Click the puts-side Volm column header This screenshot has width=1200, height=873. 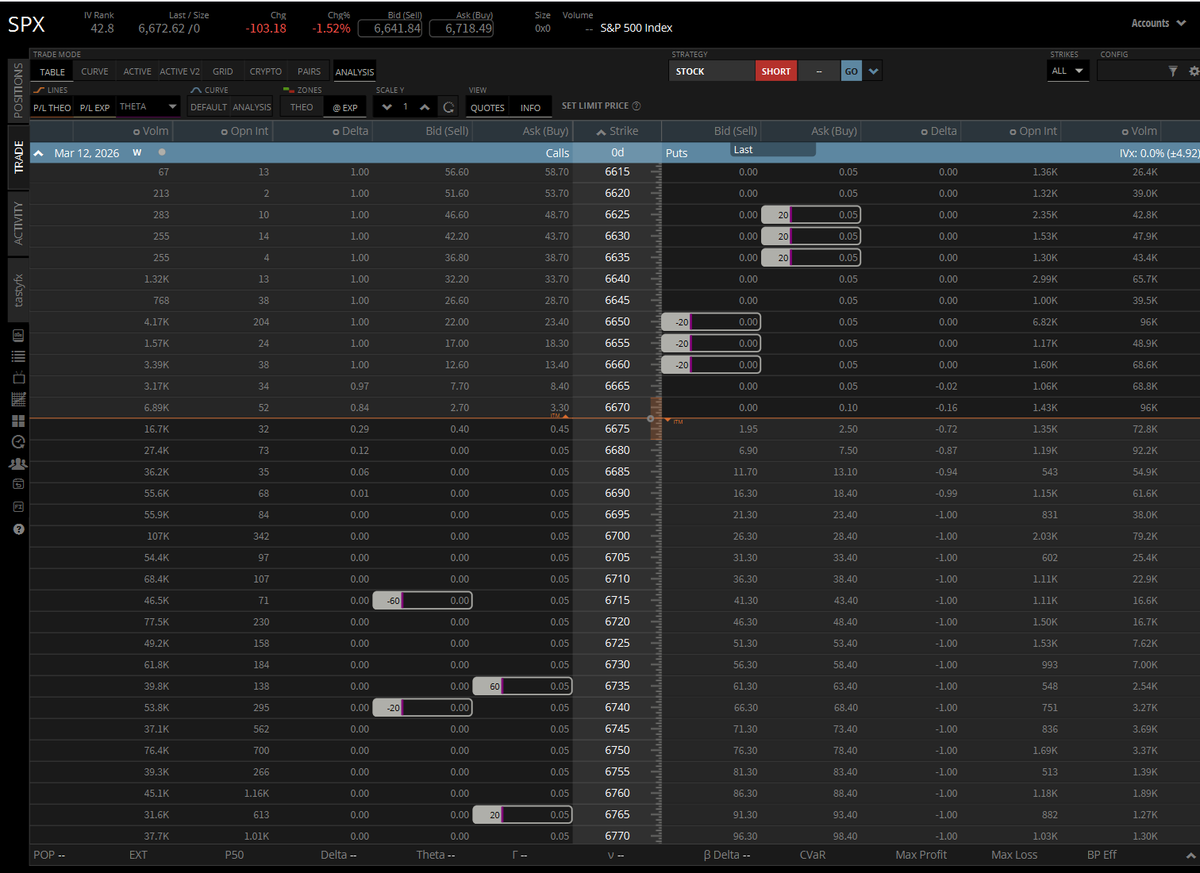pos(1138,131)
